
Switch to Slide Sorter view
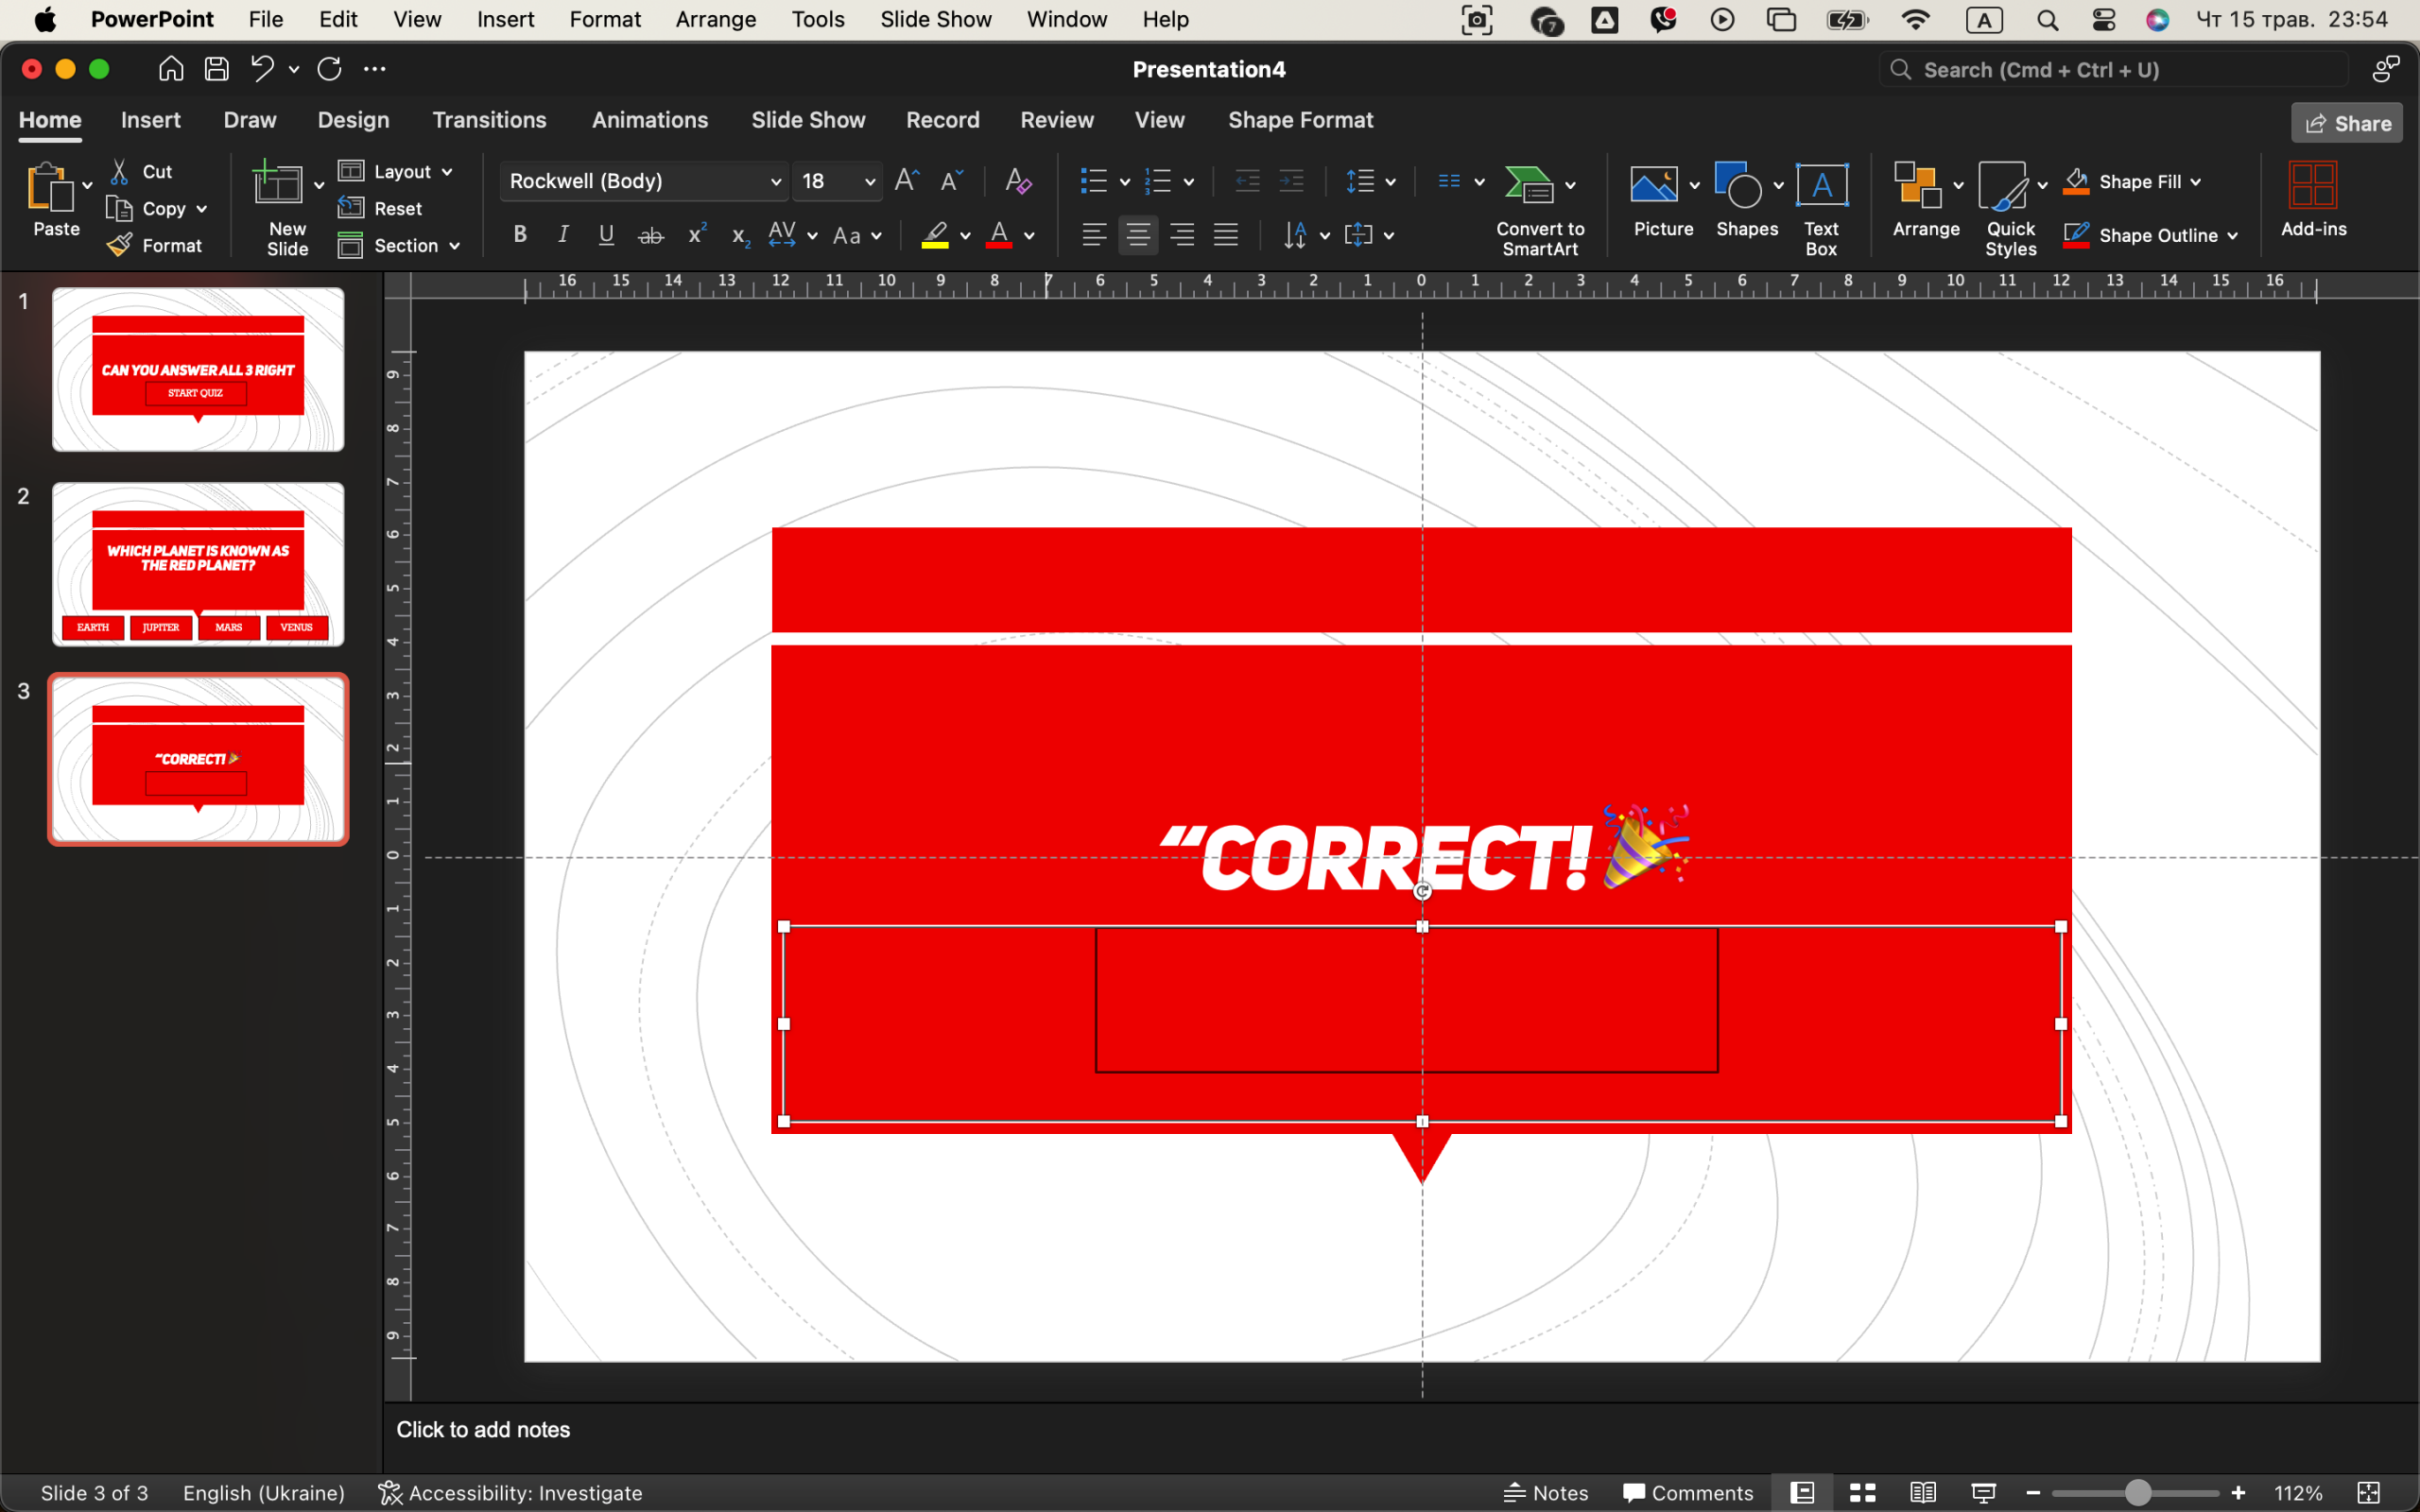pyautogui.click(x=1862, y=1493)
